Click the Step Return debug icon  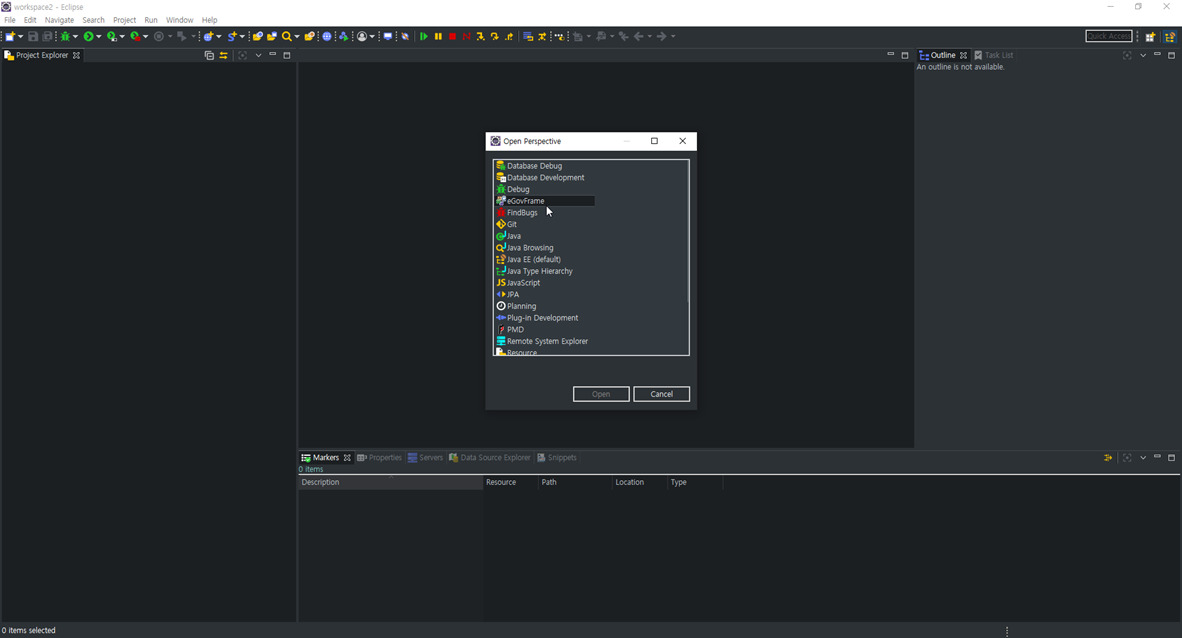pos(509,36)
